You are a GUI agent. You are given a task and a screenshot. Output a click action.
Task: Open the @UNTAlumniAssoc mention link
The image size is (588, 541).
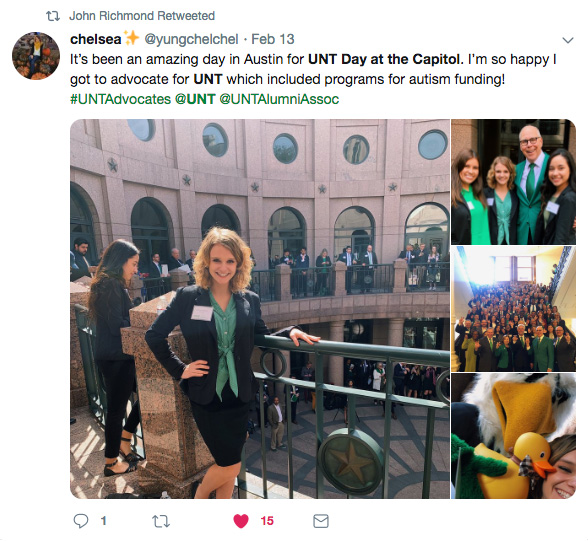pyautogui.click(x=279, y=99)
